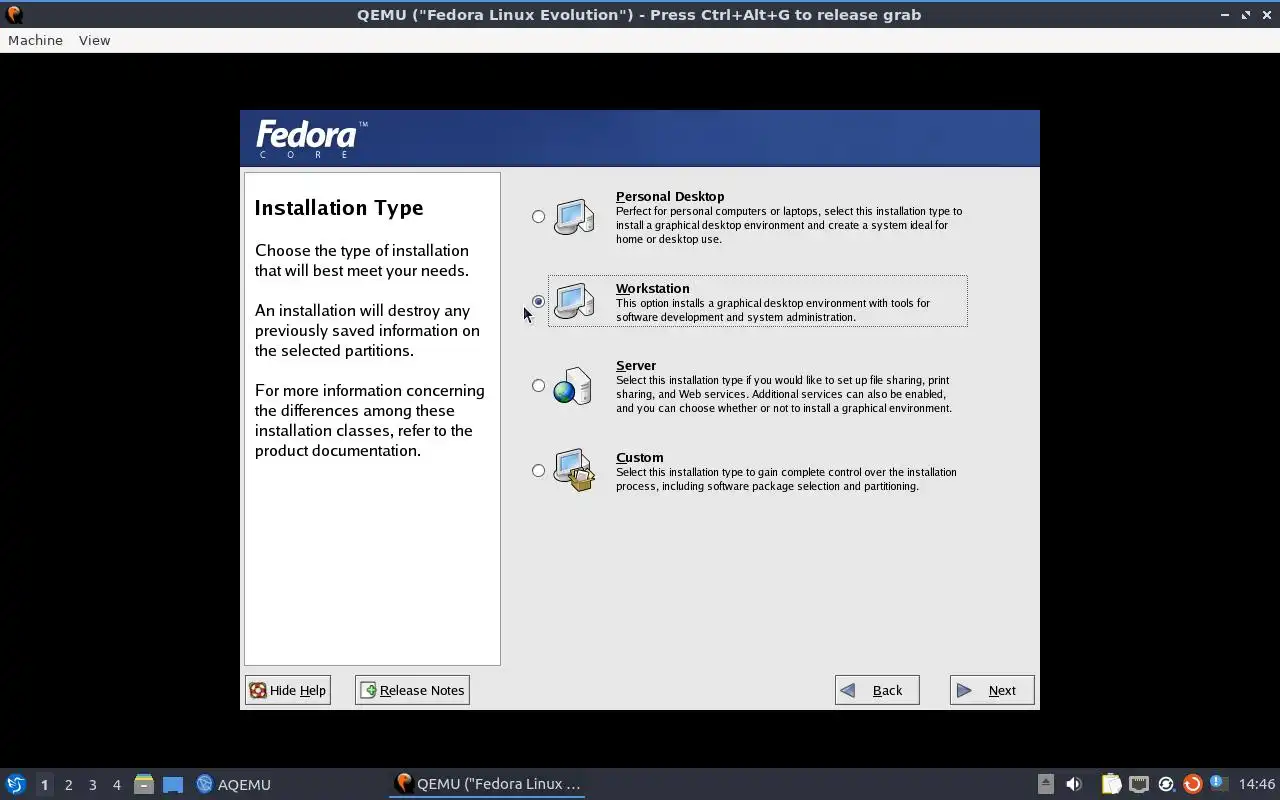Image resolution: width=1280 pixels, height=800 pixels.
Task: Click the Fedora Core logo
Action: (x=311, y=139)
